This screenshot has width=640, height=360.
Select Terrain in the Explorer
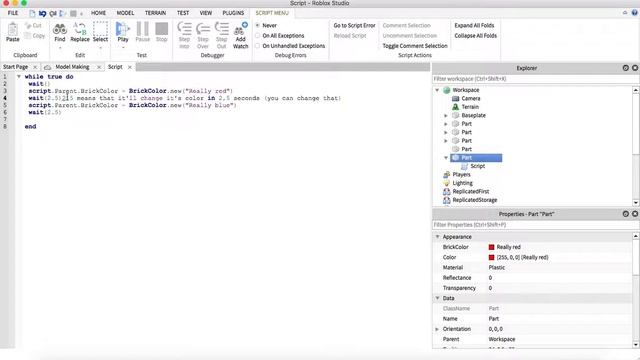click(x=470, y=107)
